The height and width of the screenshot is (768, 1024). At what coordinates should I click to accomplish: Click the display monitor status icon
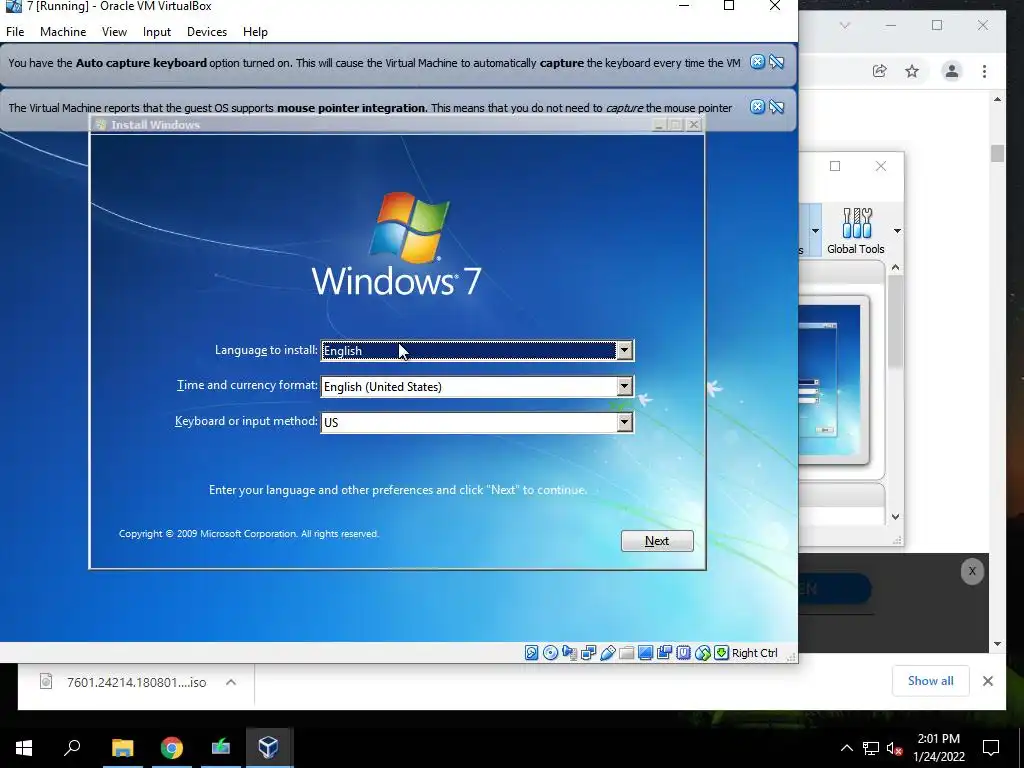click(645, 653)
